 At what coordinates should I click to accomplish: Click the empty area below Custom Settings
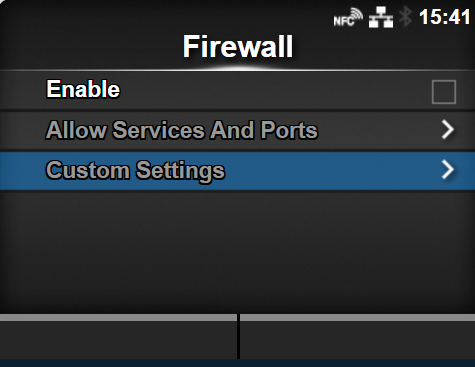click(237, 252)
